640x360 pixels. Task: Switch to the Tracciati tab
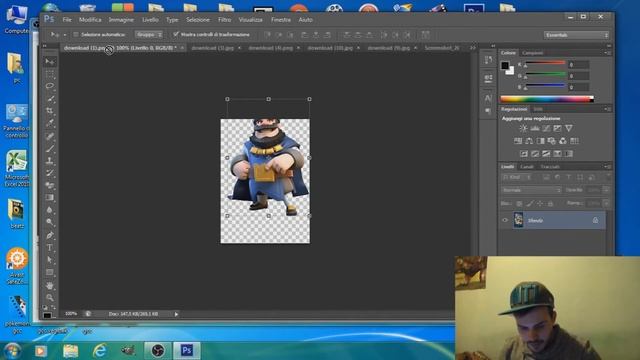point(550,167)
